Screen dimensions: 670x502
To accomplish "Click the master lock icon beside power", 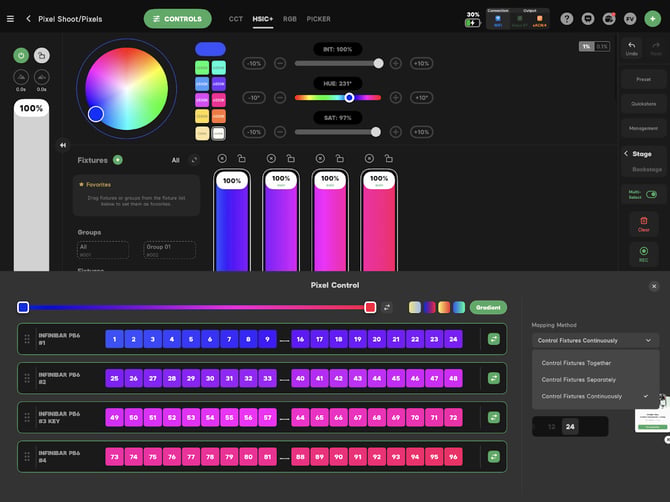I will (x=41, y=55).
